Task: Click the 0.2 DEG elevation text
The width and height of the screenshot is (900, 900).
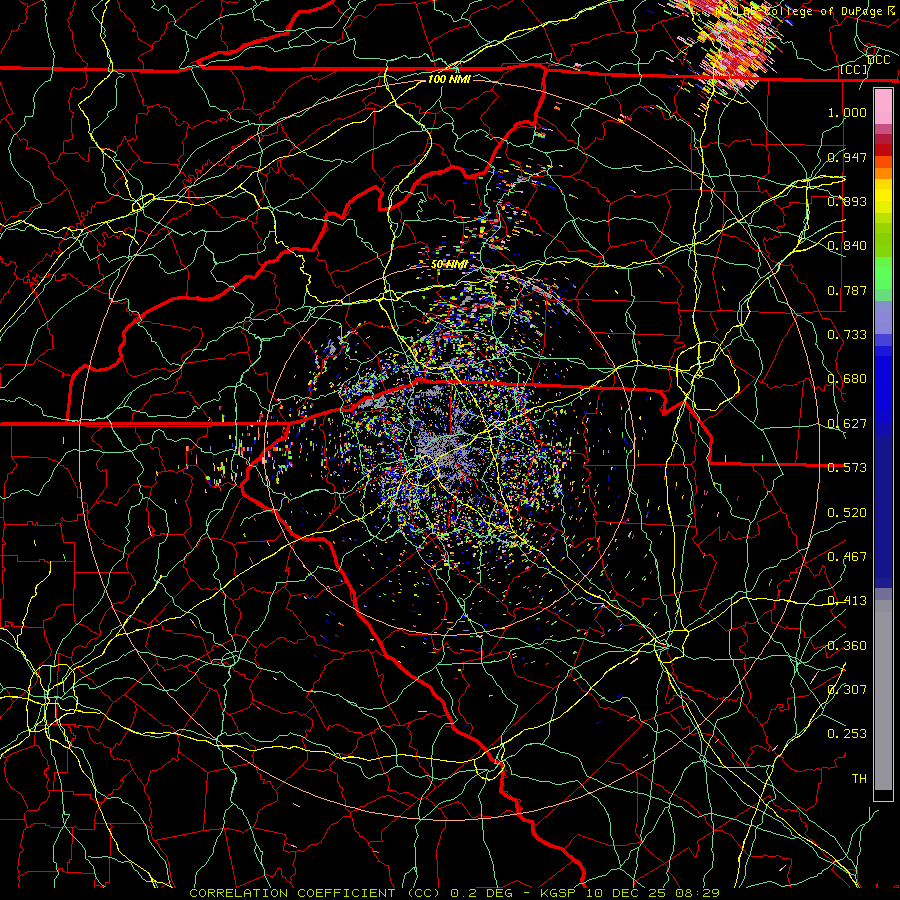Action: (x=481, y=893)
